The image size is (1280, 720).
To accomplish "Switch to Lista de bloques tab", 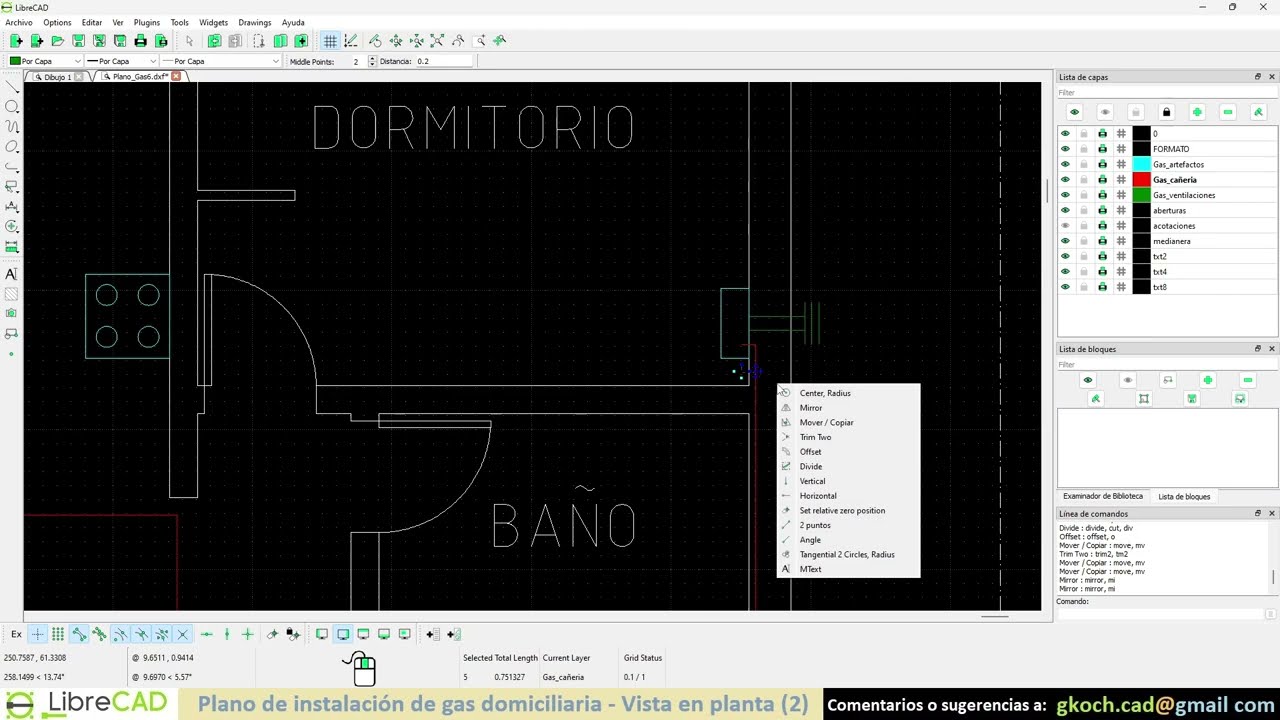I will point(1184,496).
